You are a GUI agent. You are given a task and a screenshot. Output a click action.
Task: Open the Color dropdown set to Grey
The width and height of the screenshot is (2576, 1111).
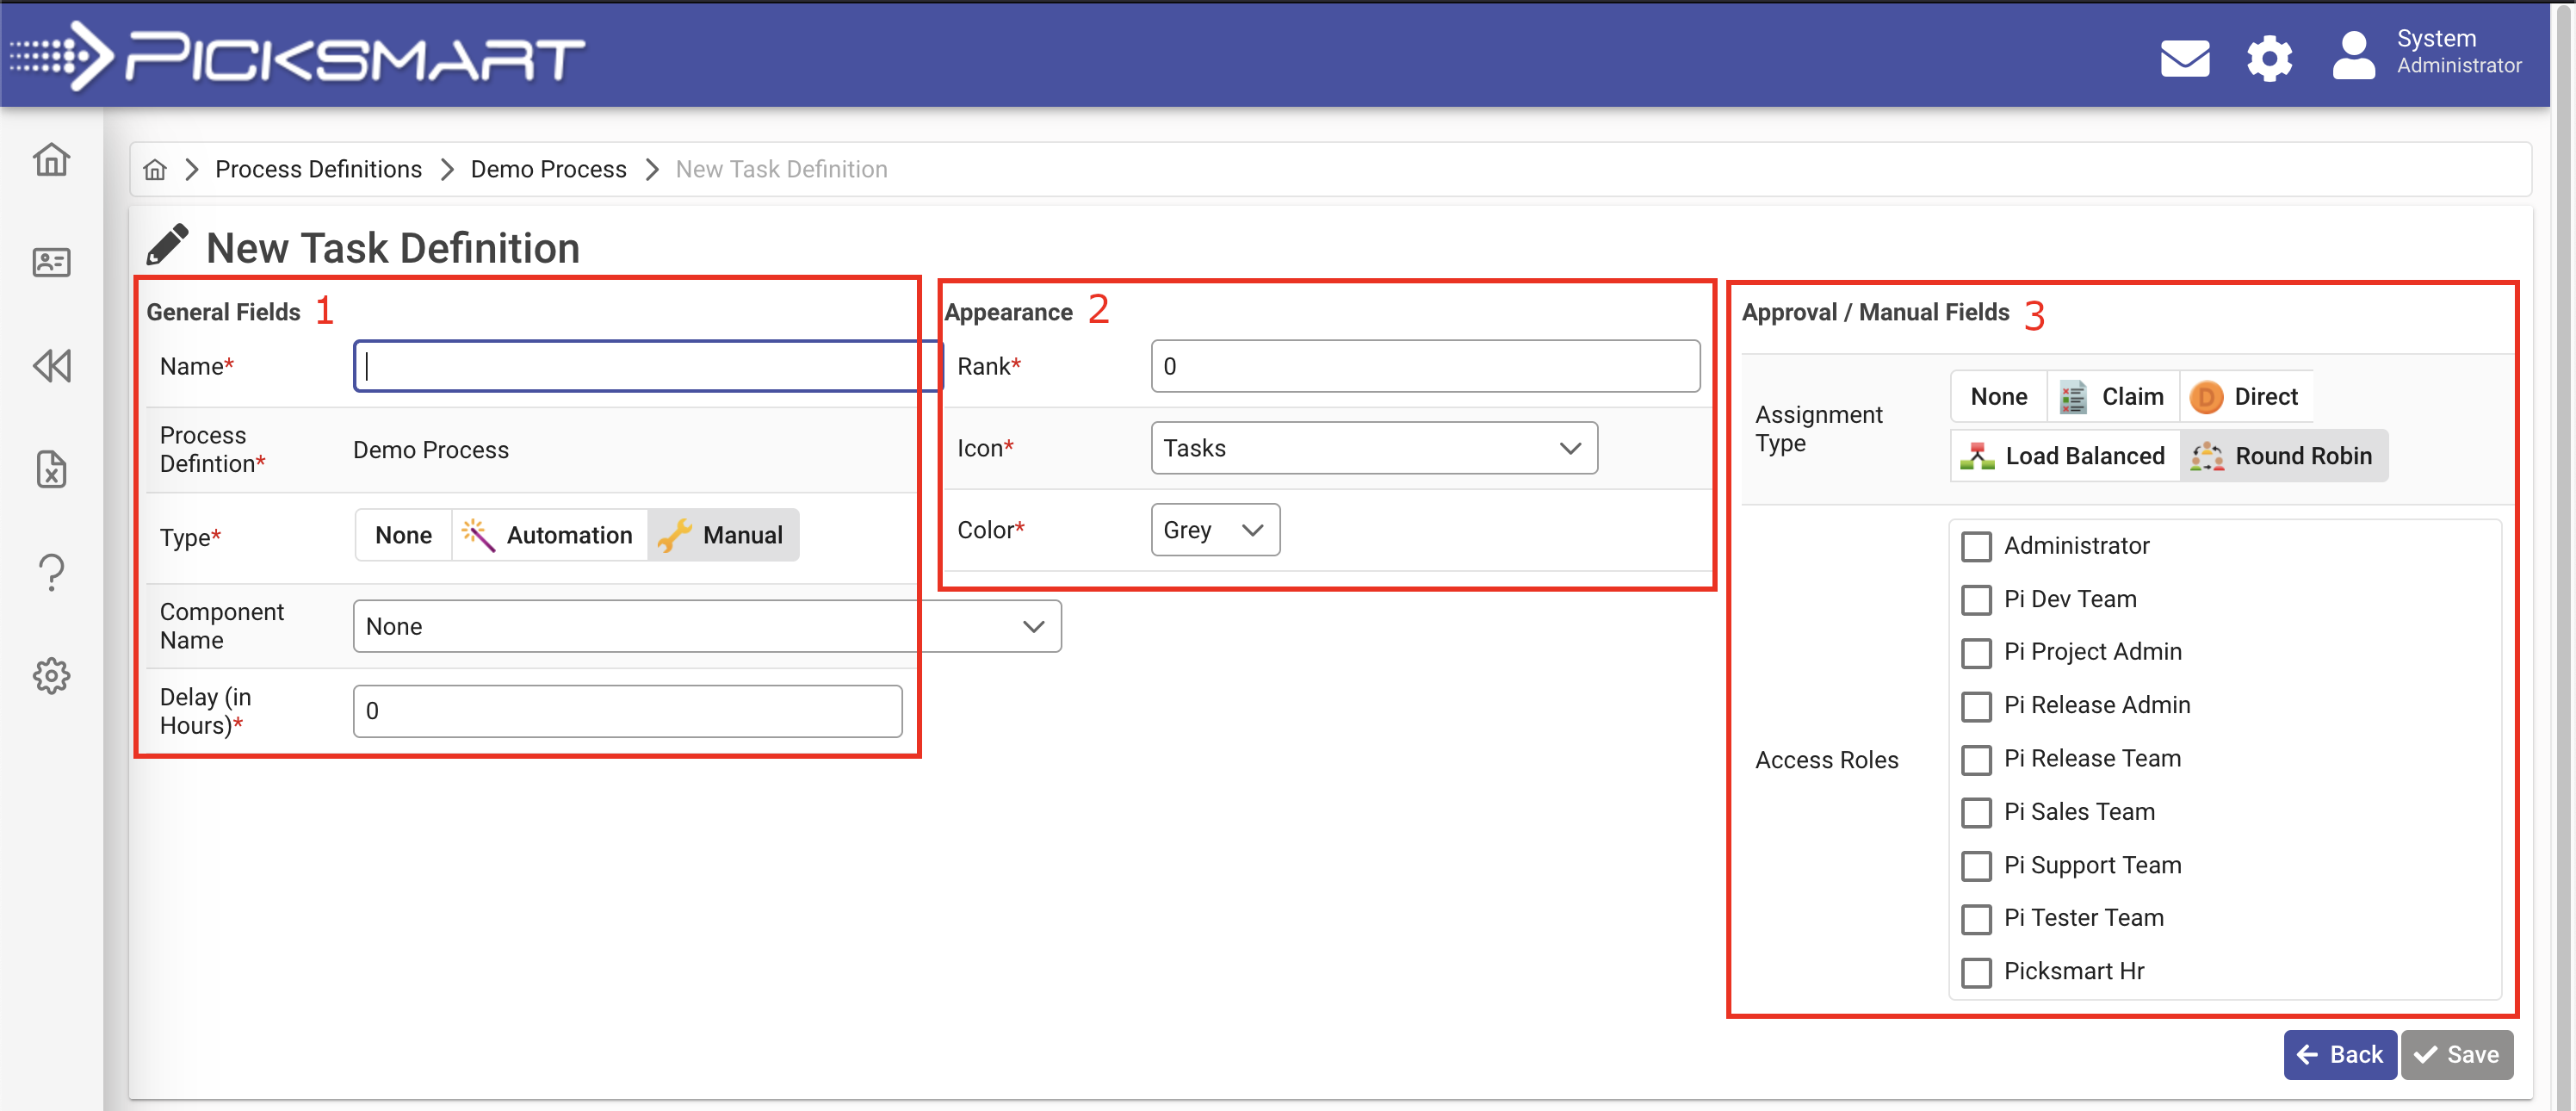pos(1214,530)
